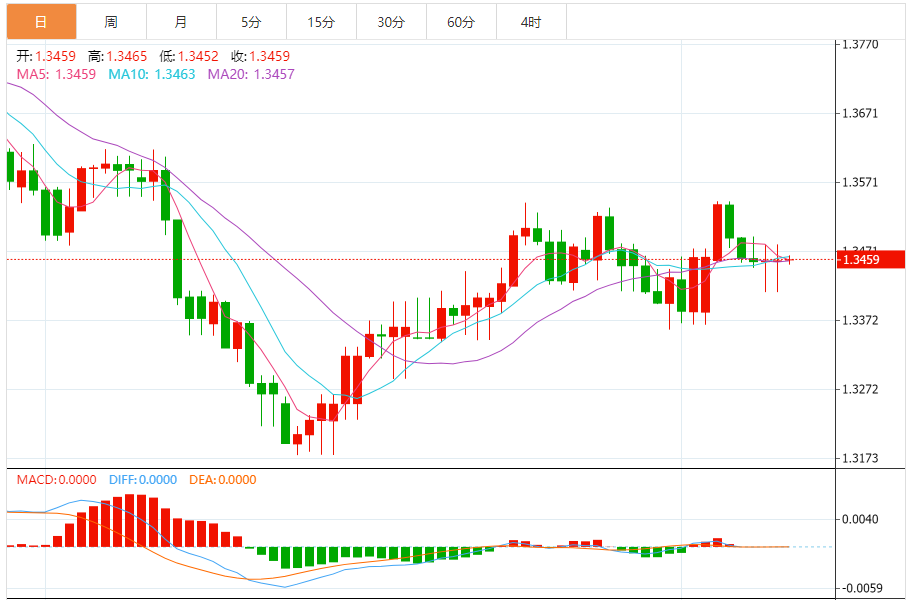Switch to the 周 weekly tab
The image size is (910, 600).
111,22
